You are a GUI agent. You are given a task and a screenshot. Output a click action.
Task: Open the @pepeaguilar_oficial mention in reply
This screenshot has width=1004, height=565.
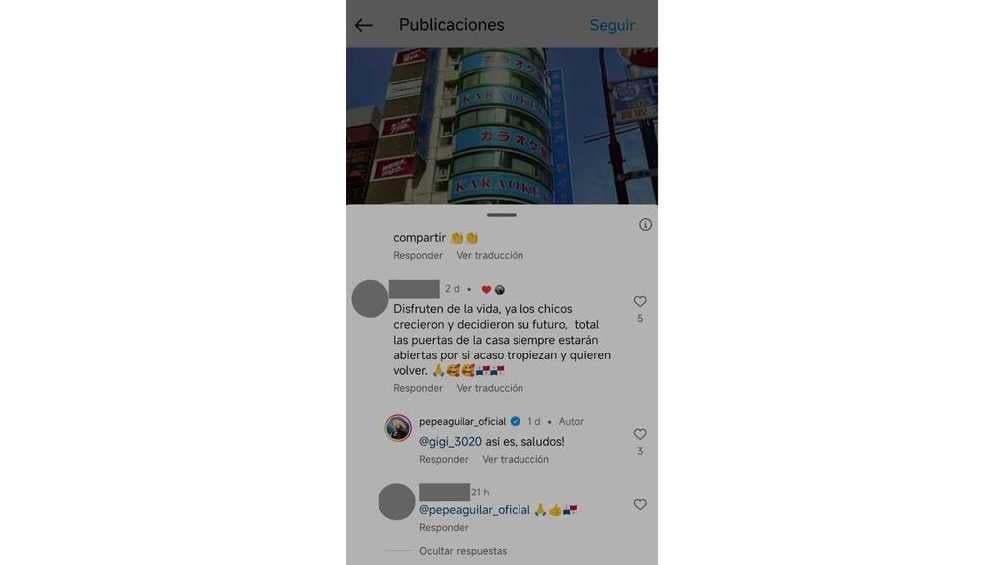coord(474,511)
